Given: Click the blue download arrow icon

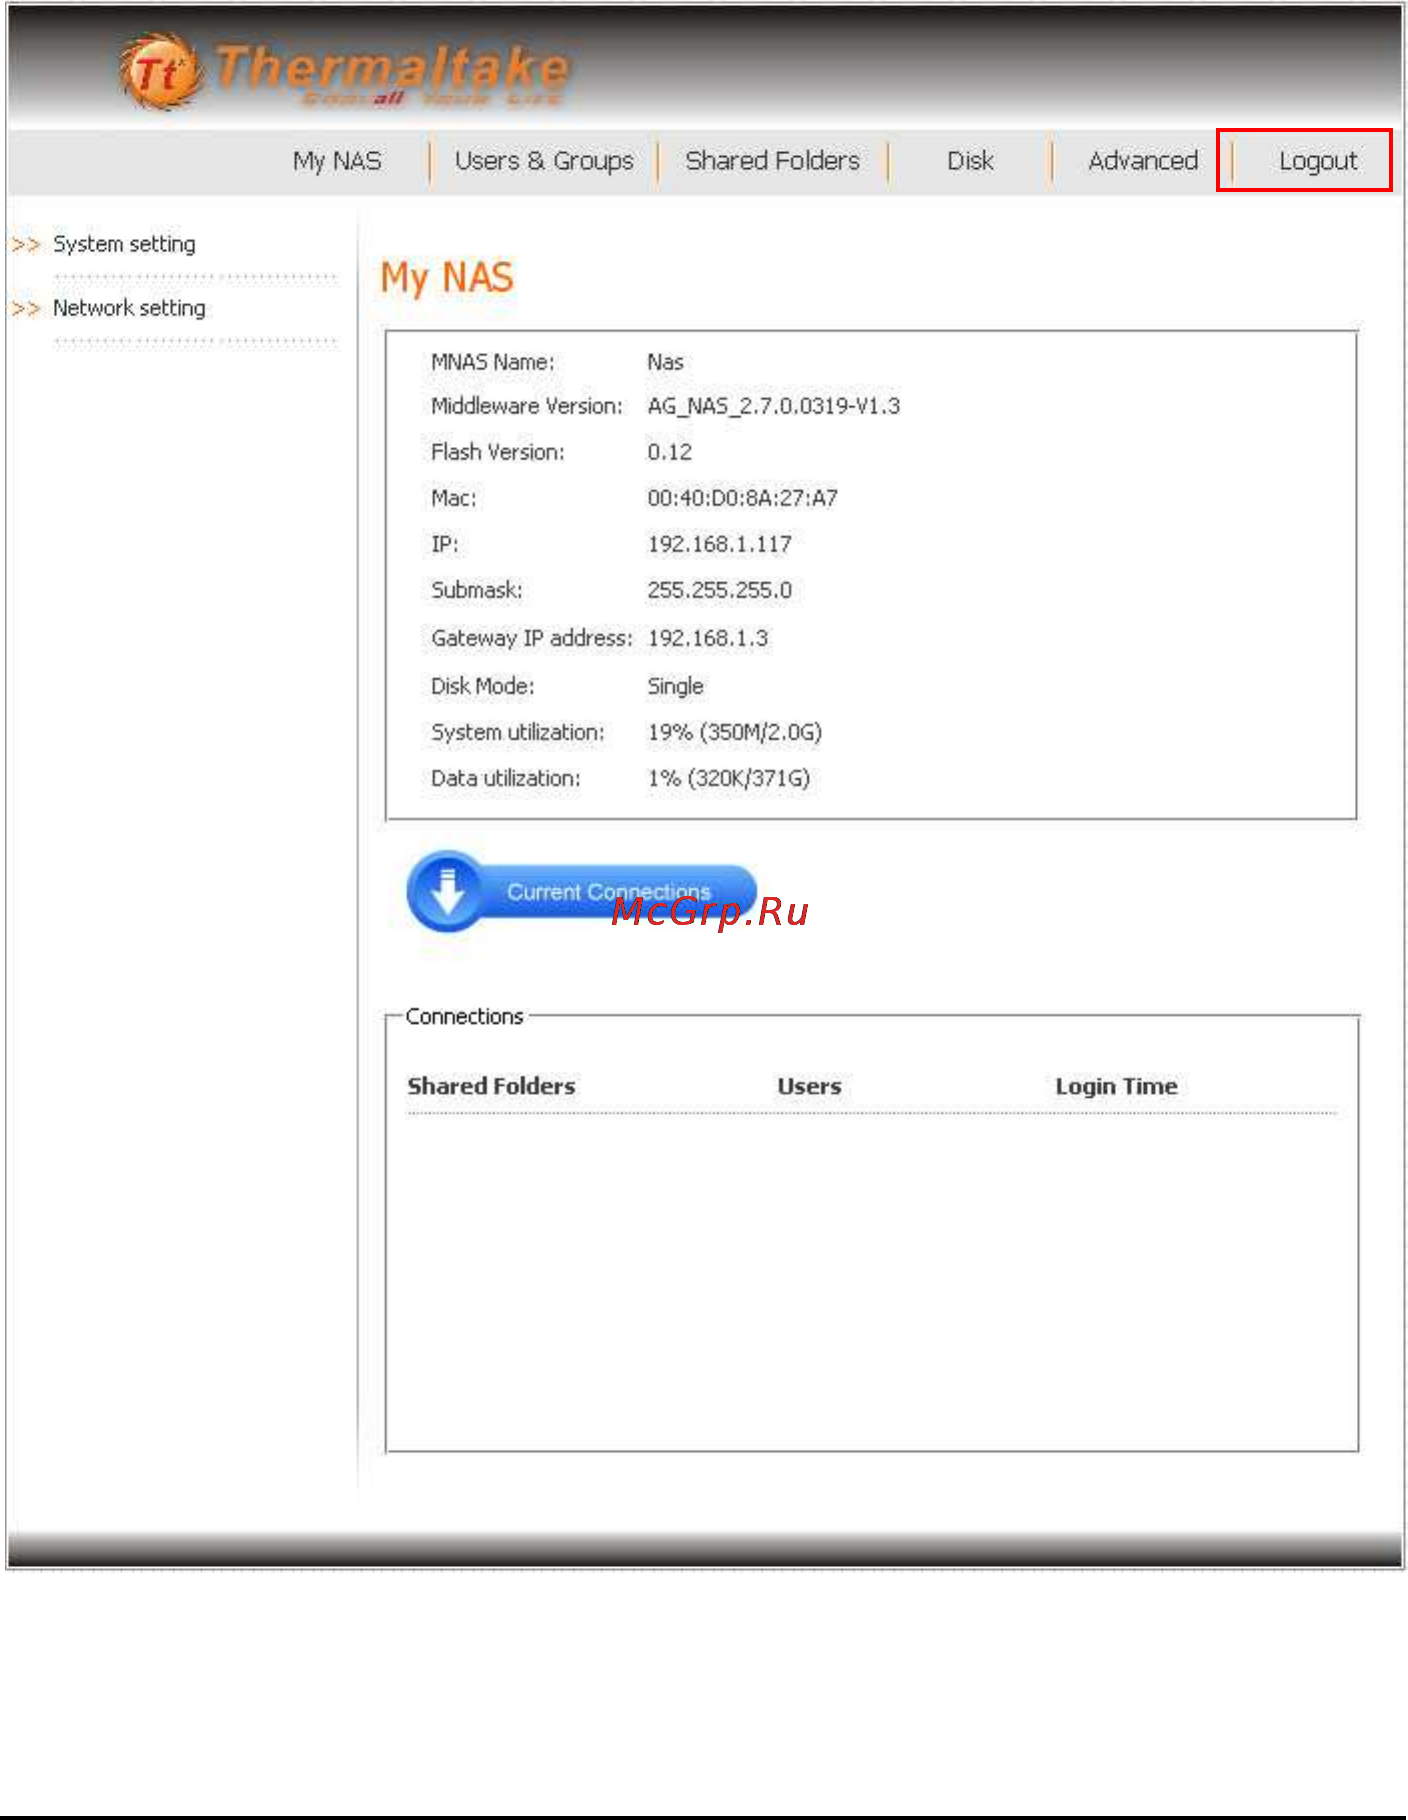Looking at the screenshot, I should coord(447,891).
